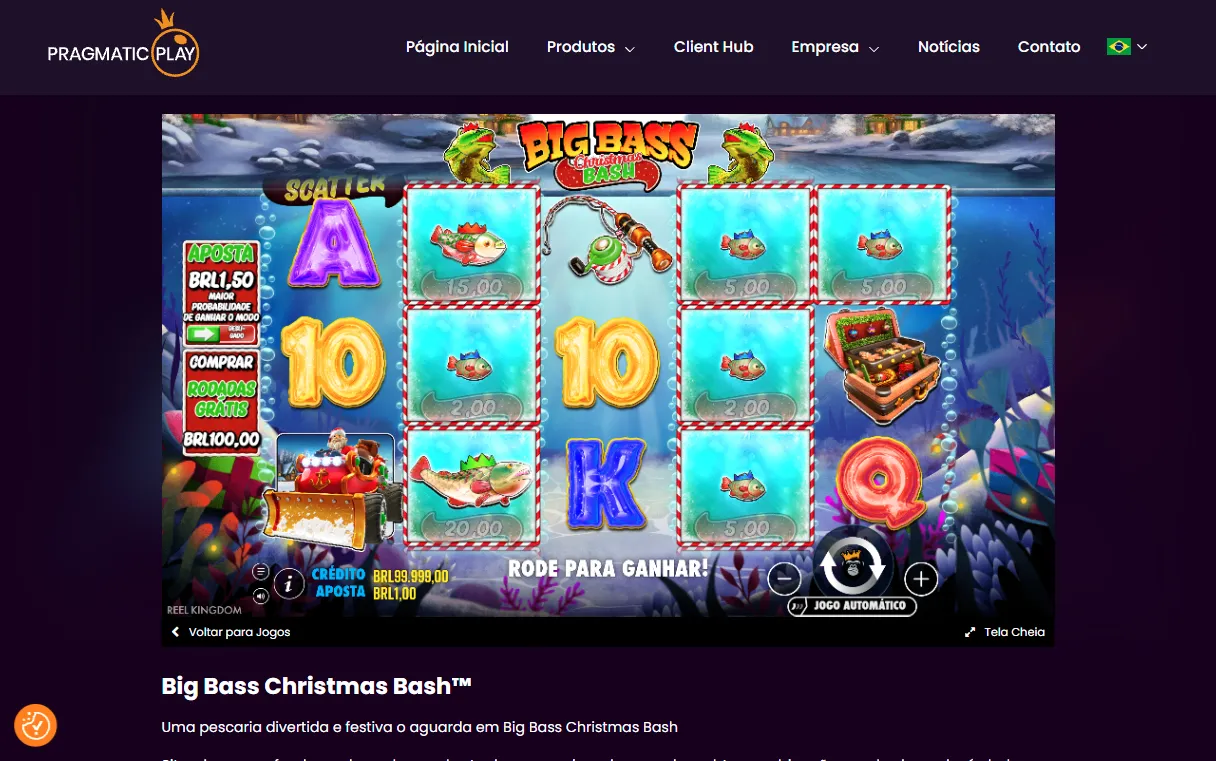
Task: Open the orange clock widget icon
Action: 35,725
